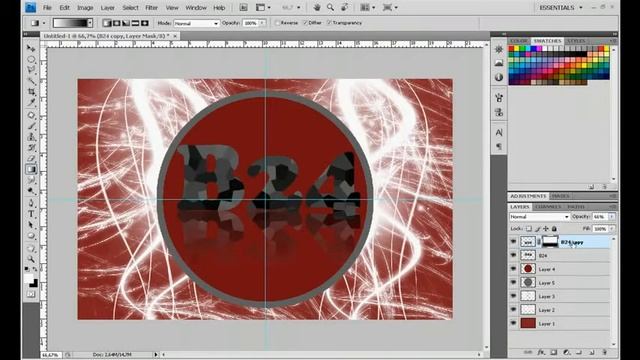The height and width of the screenshot is (360, 640).
Task: Select the Path Selection tool
Action: [x=31, y=225]
